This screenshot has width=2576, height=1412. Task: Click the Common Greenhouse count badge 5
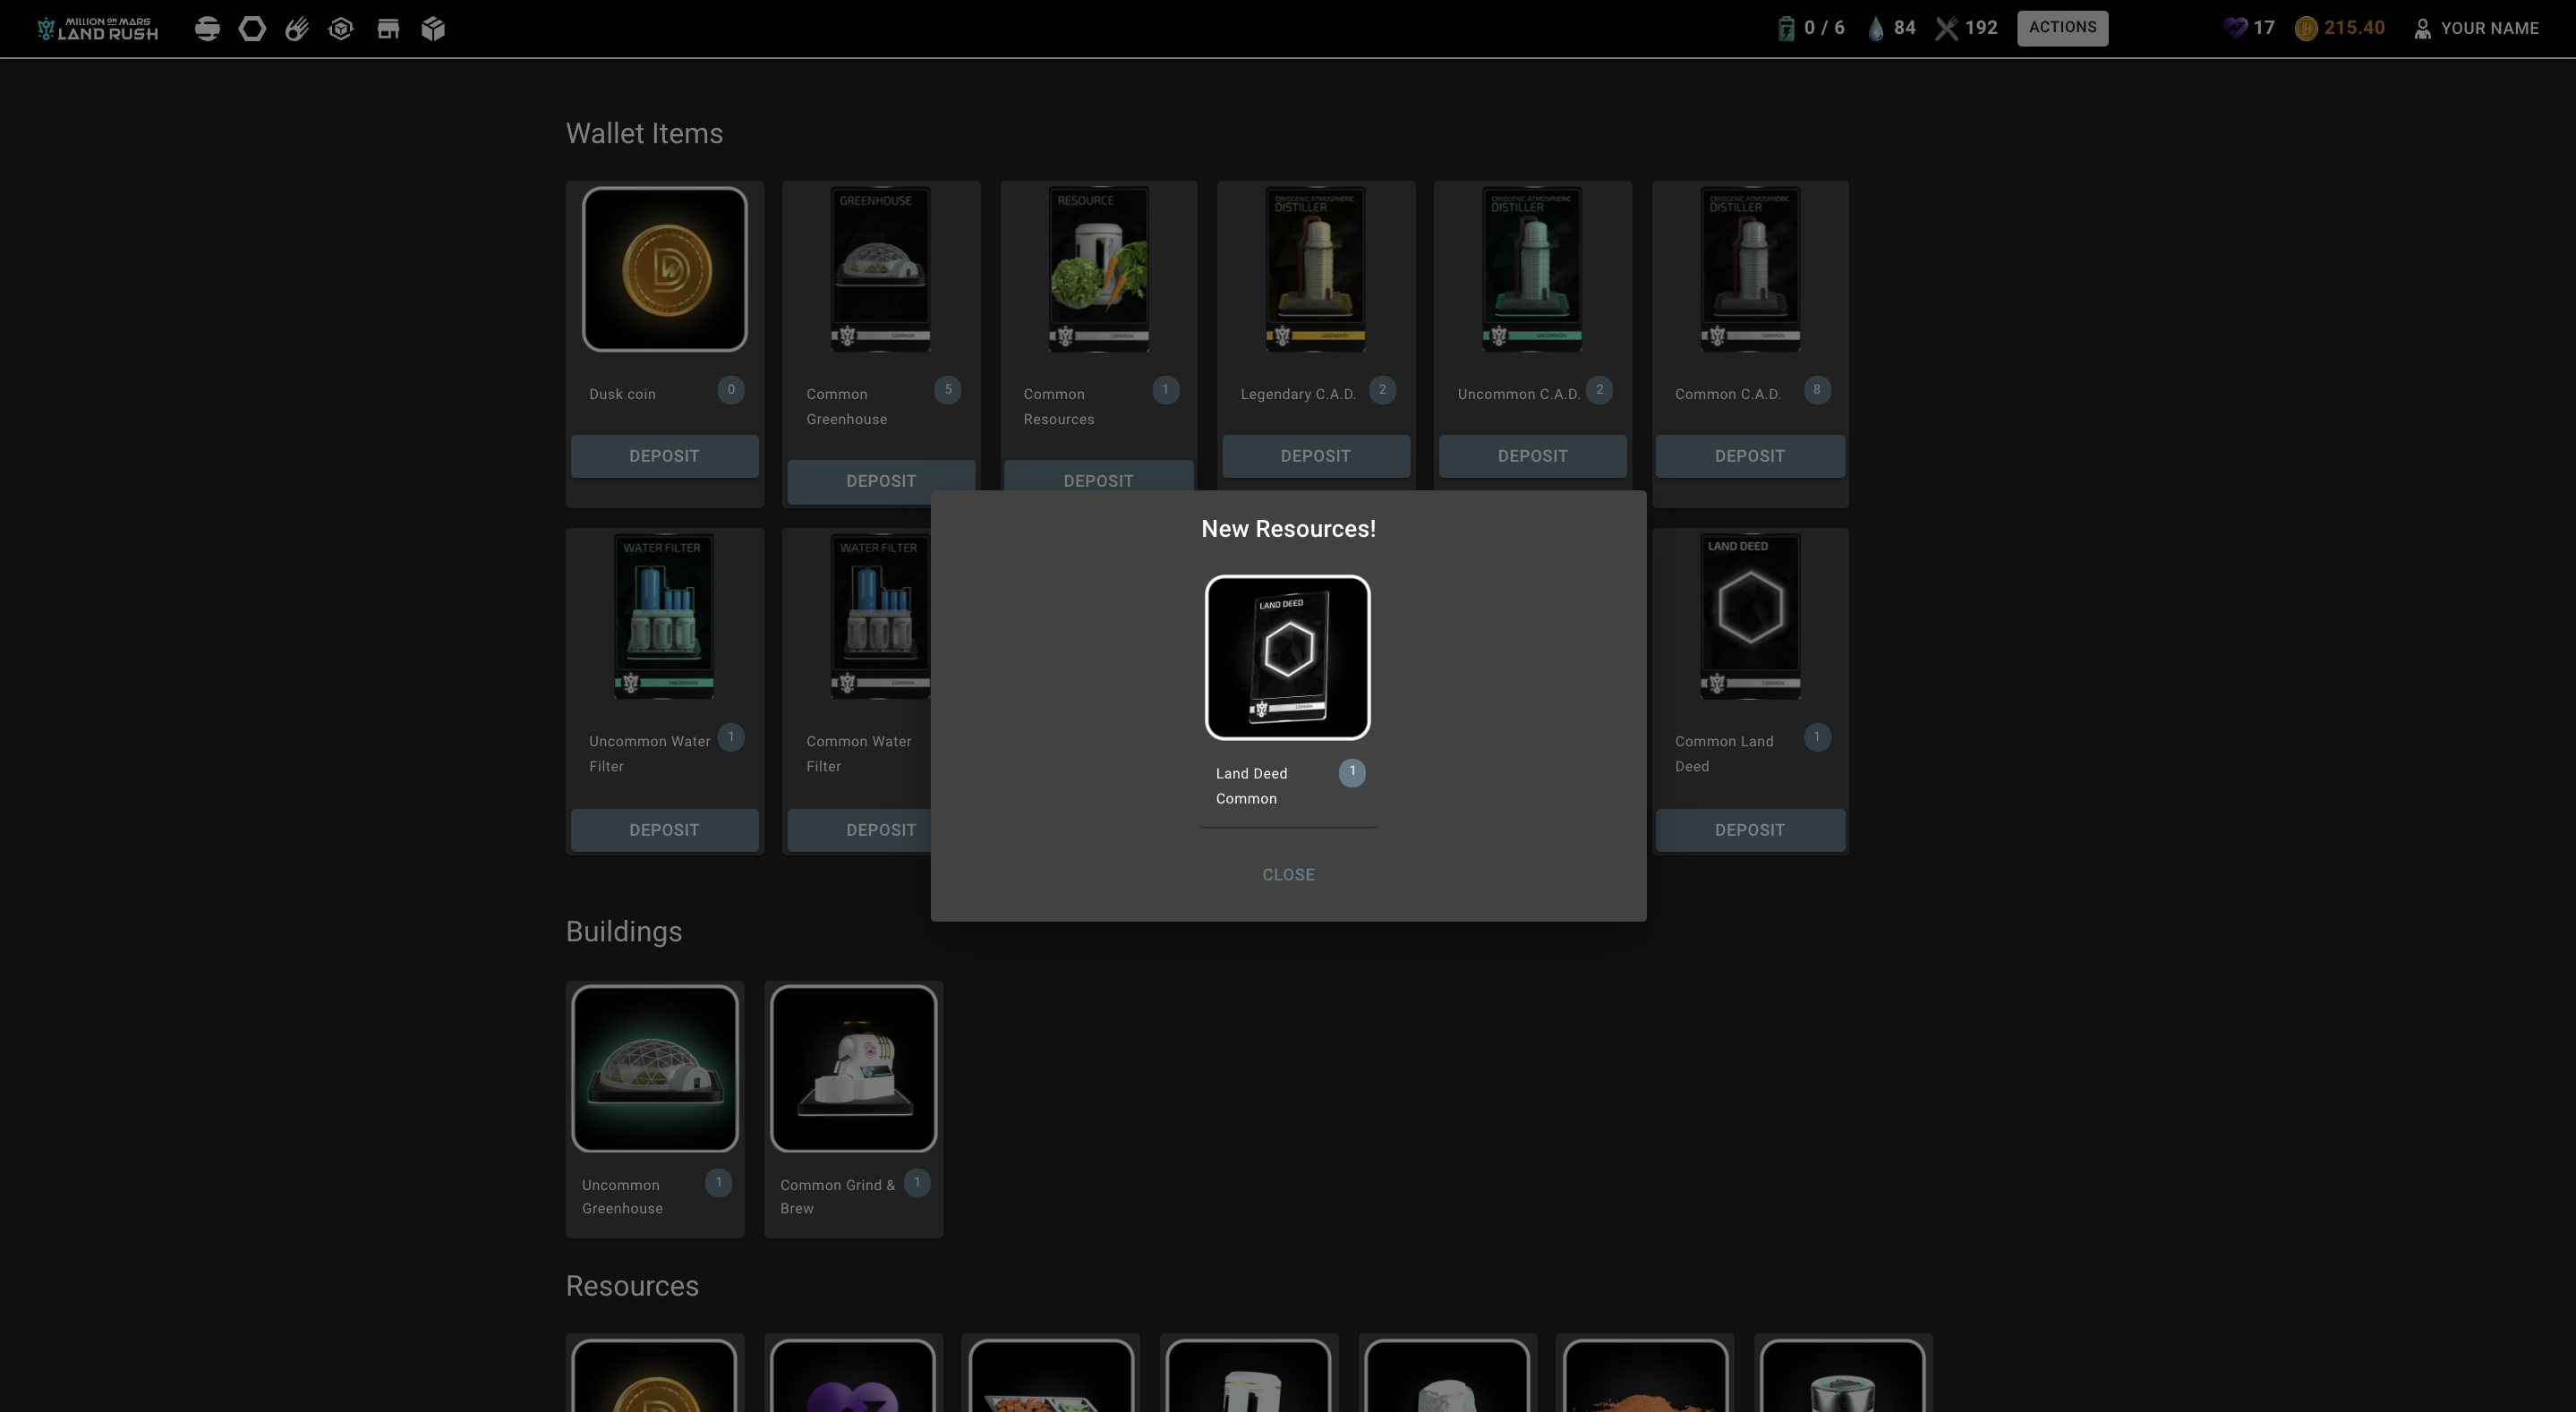(x=948, y=390)
